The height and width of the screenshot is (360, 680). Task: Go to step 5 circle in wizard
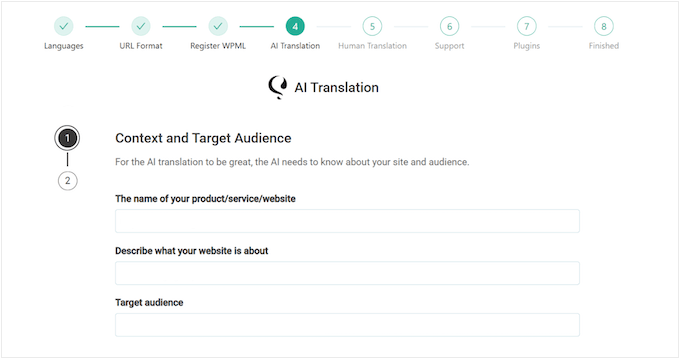point(372,26)
